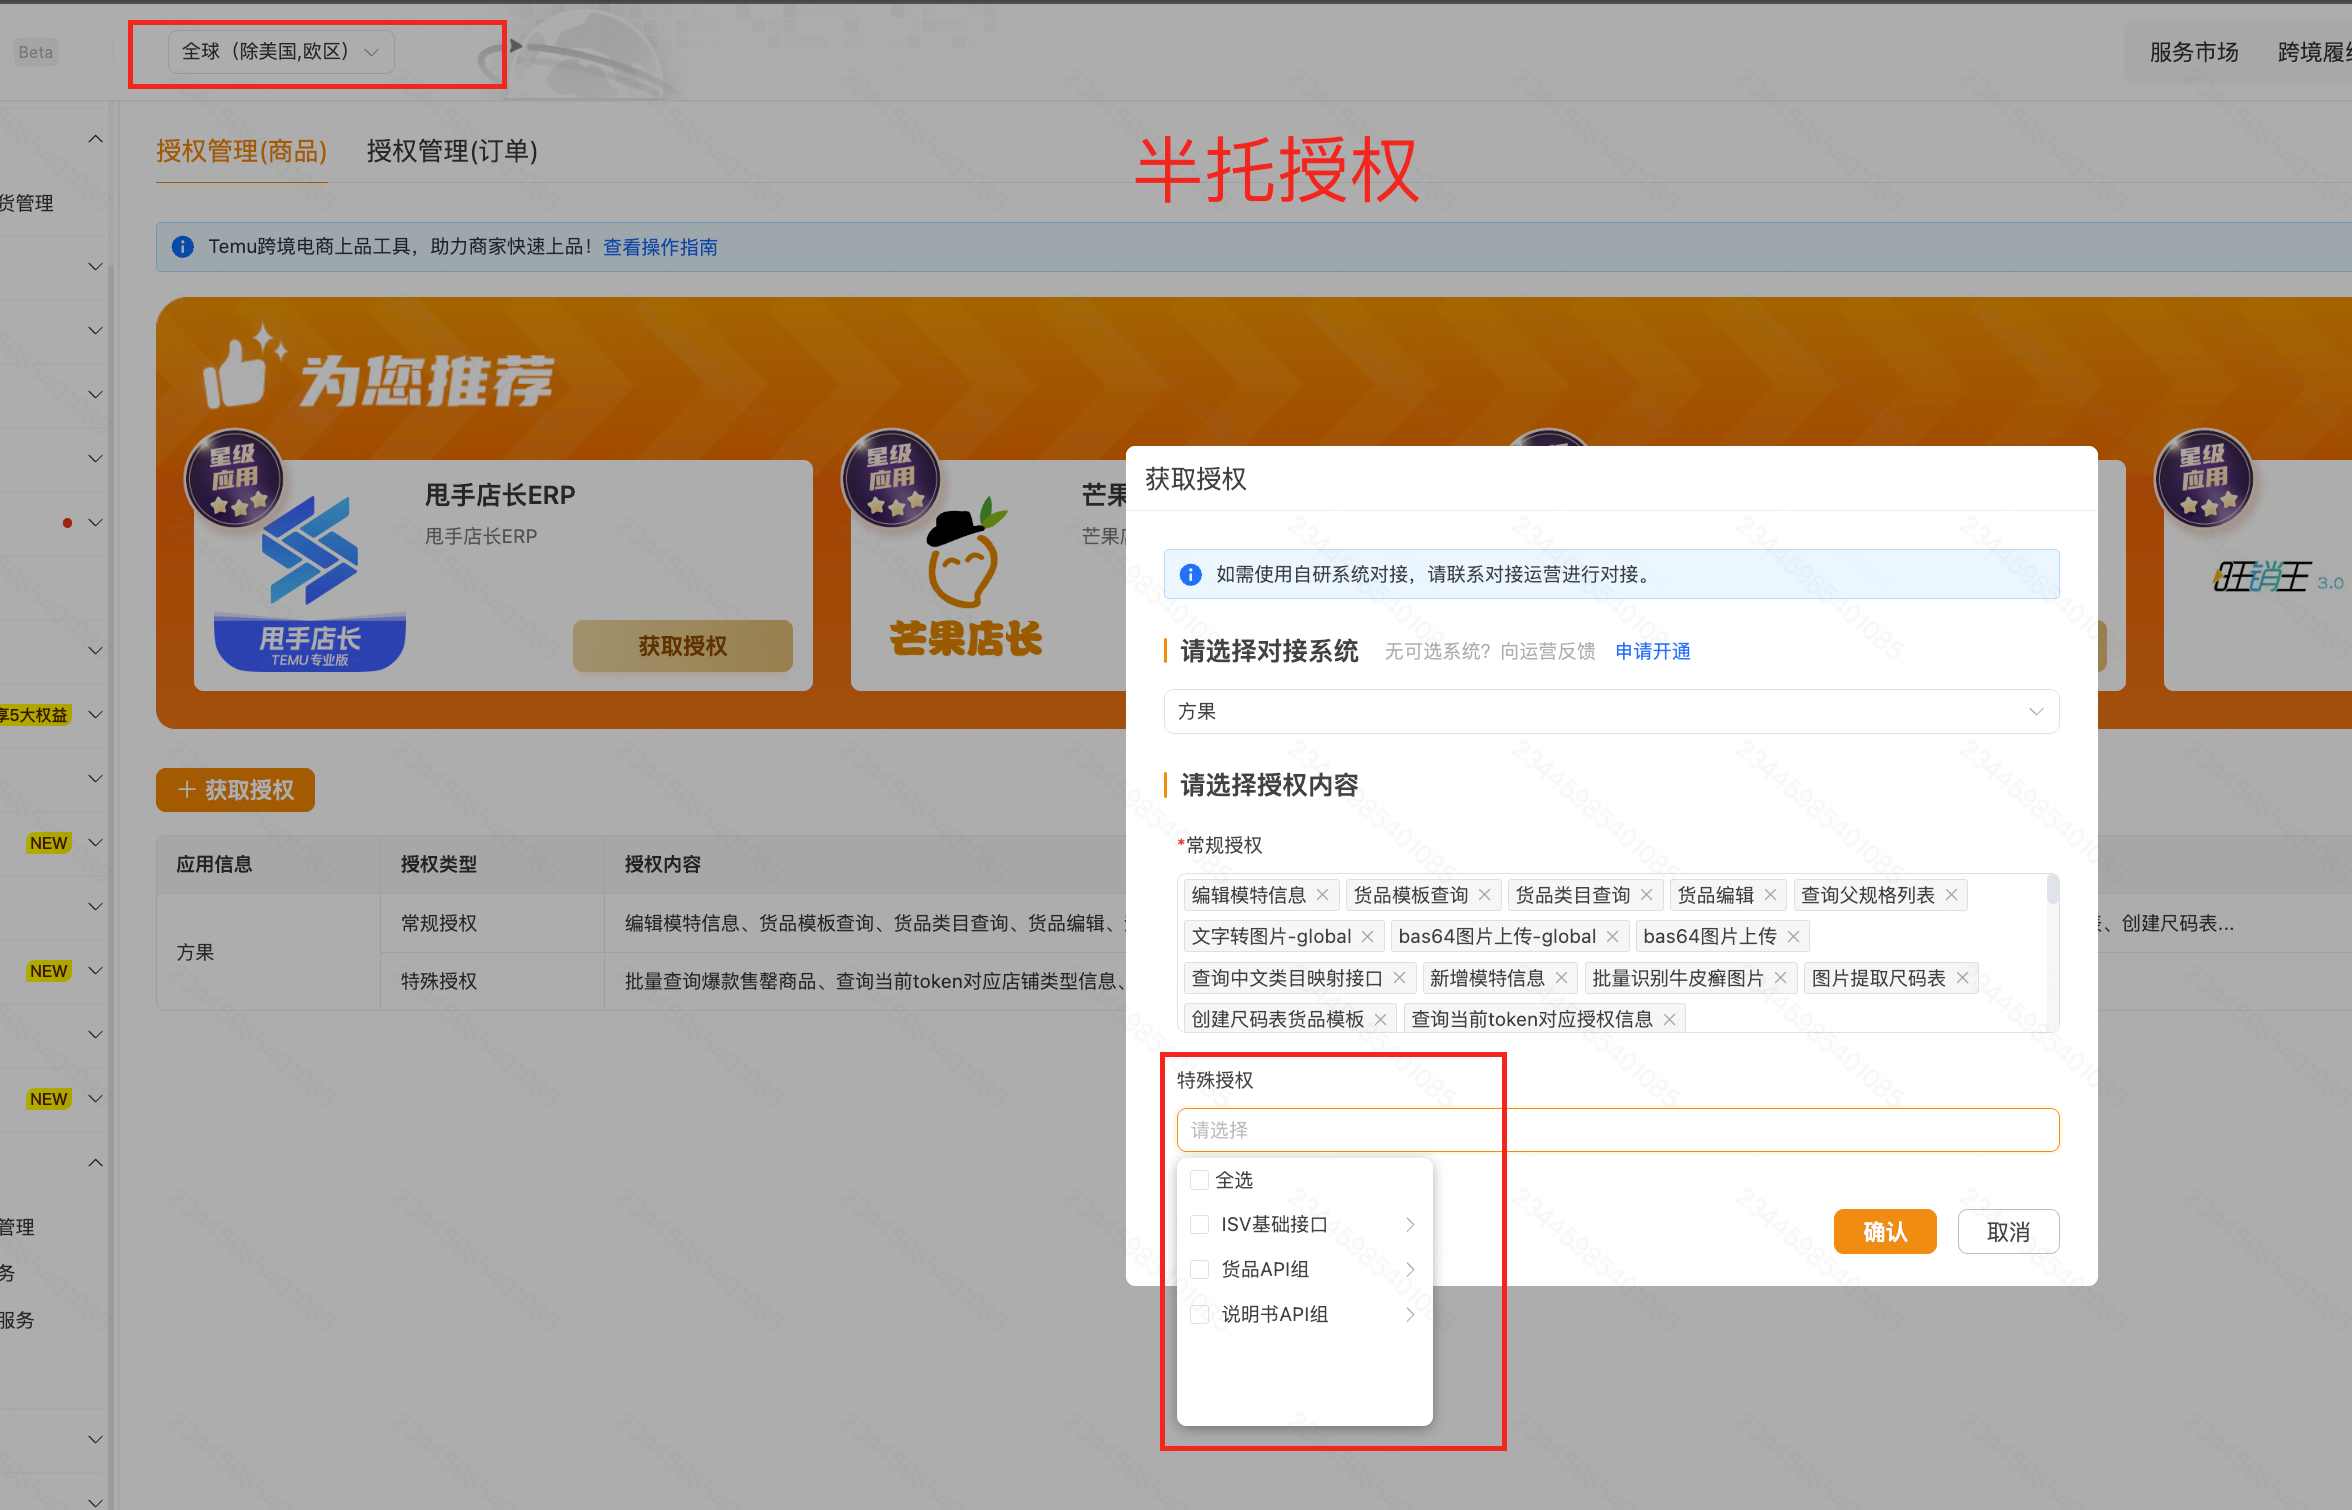Remove the 货品编辑 tag
This screenshot has height=1510, width=2352.
click(x=1770, y=895)
